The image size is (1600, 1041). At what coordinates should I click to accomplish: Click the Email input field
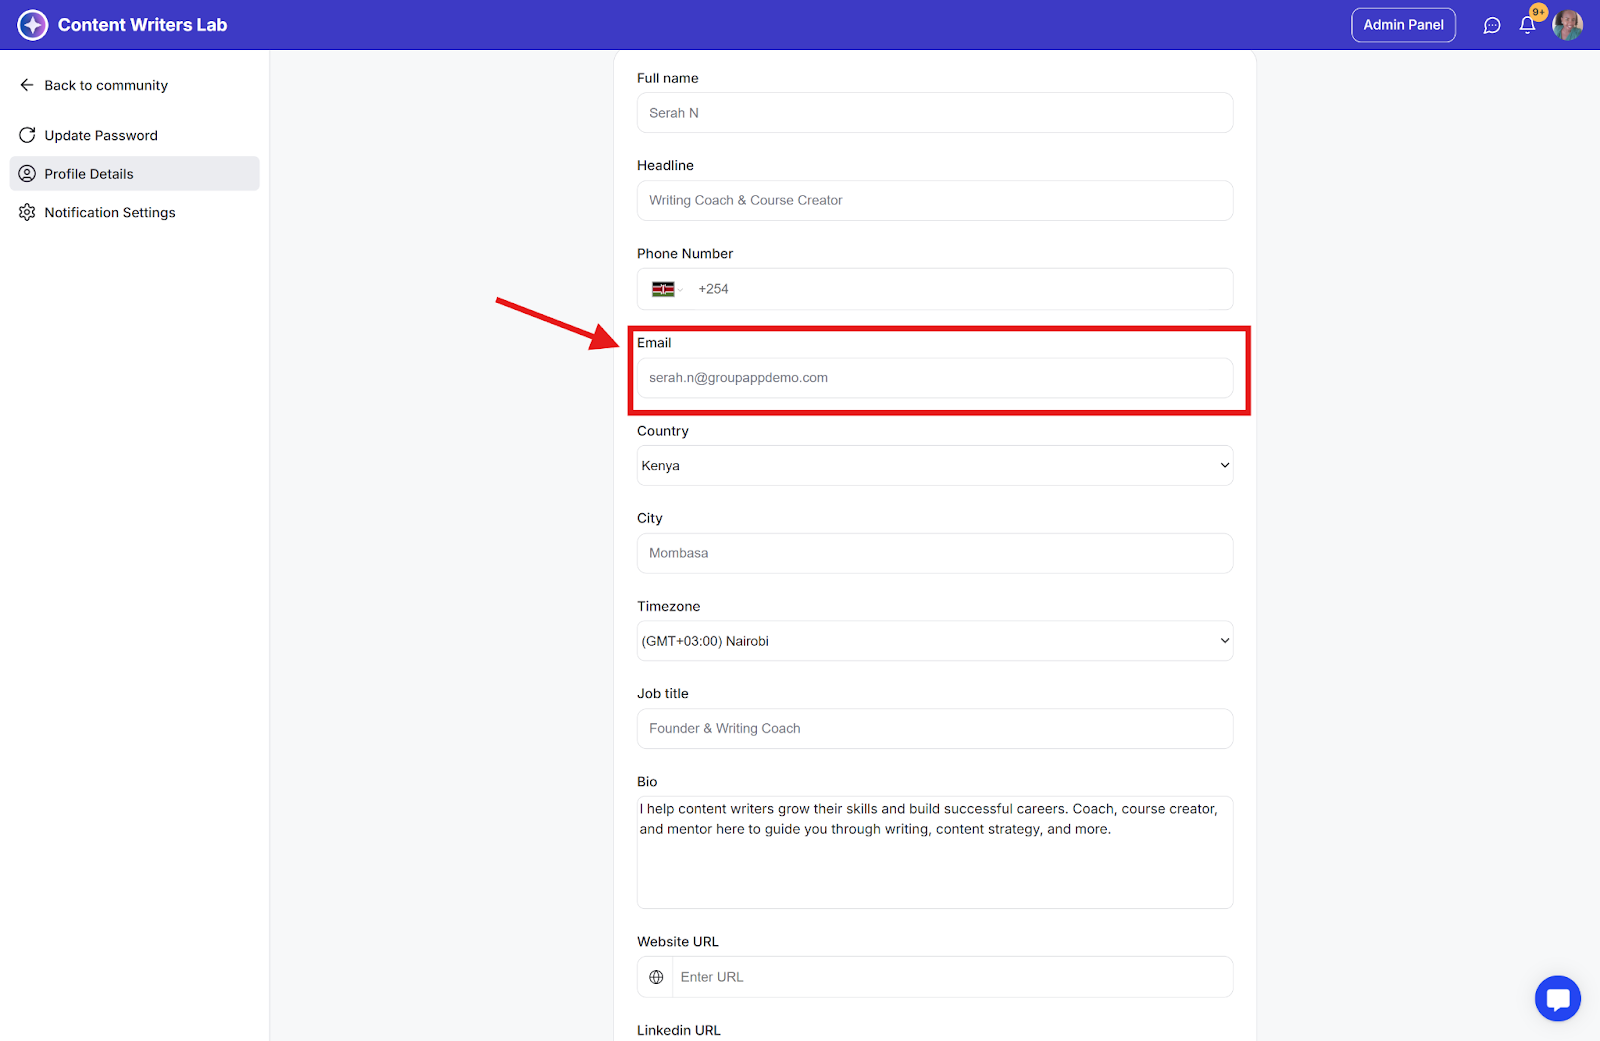point(935,378)
